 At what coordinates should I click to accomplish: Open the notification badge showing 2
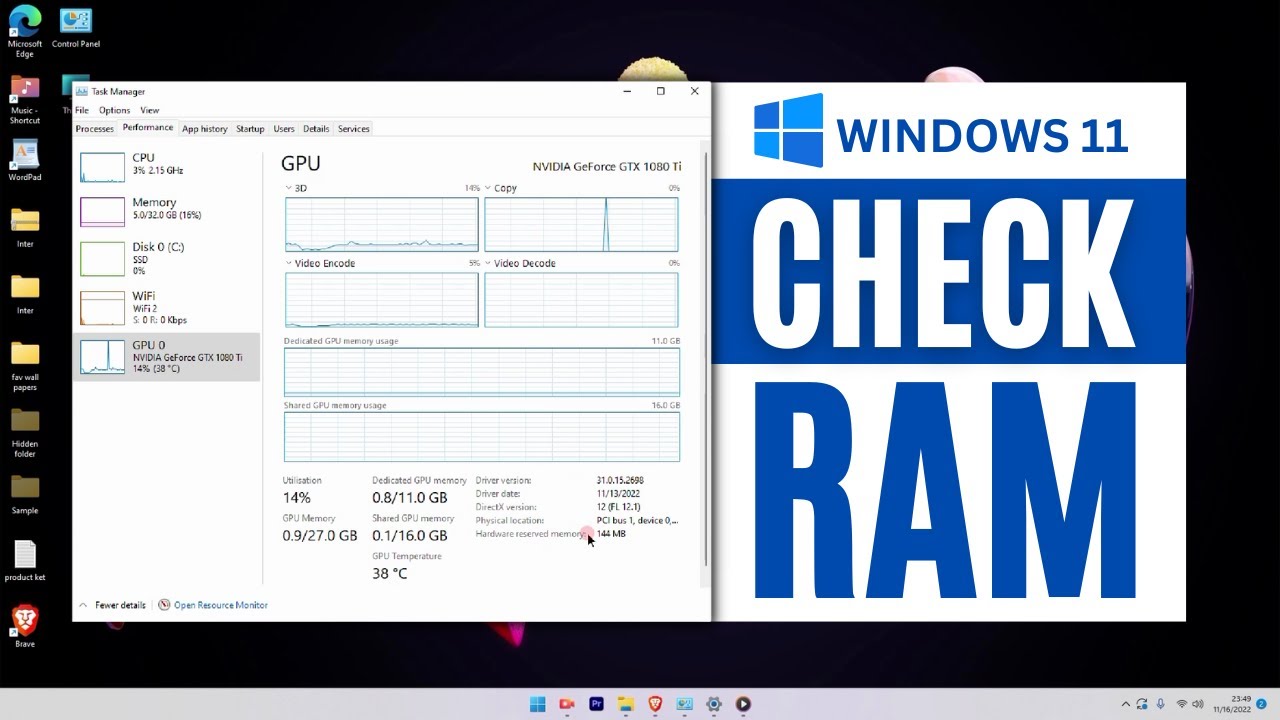pyautogui.click(x=1262, y=704)
